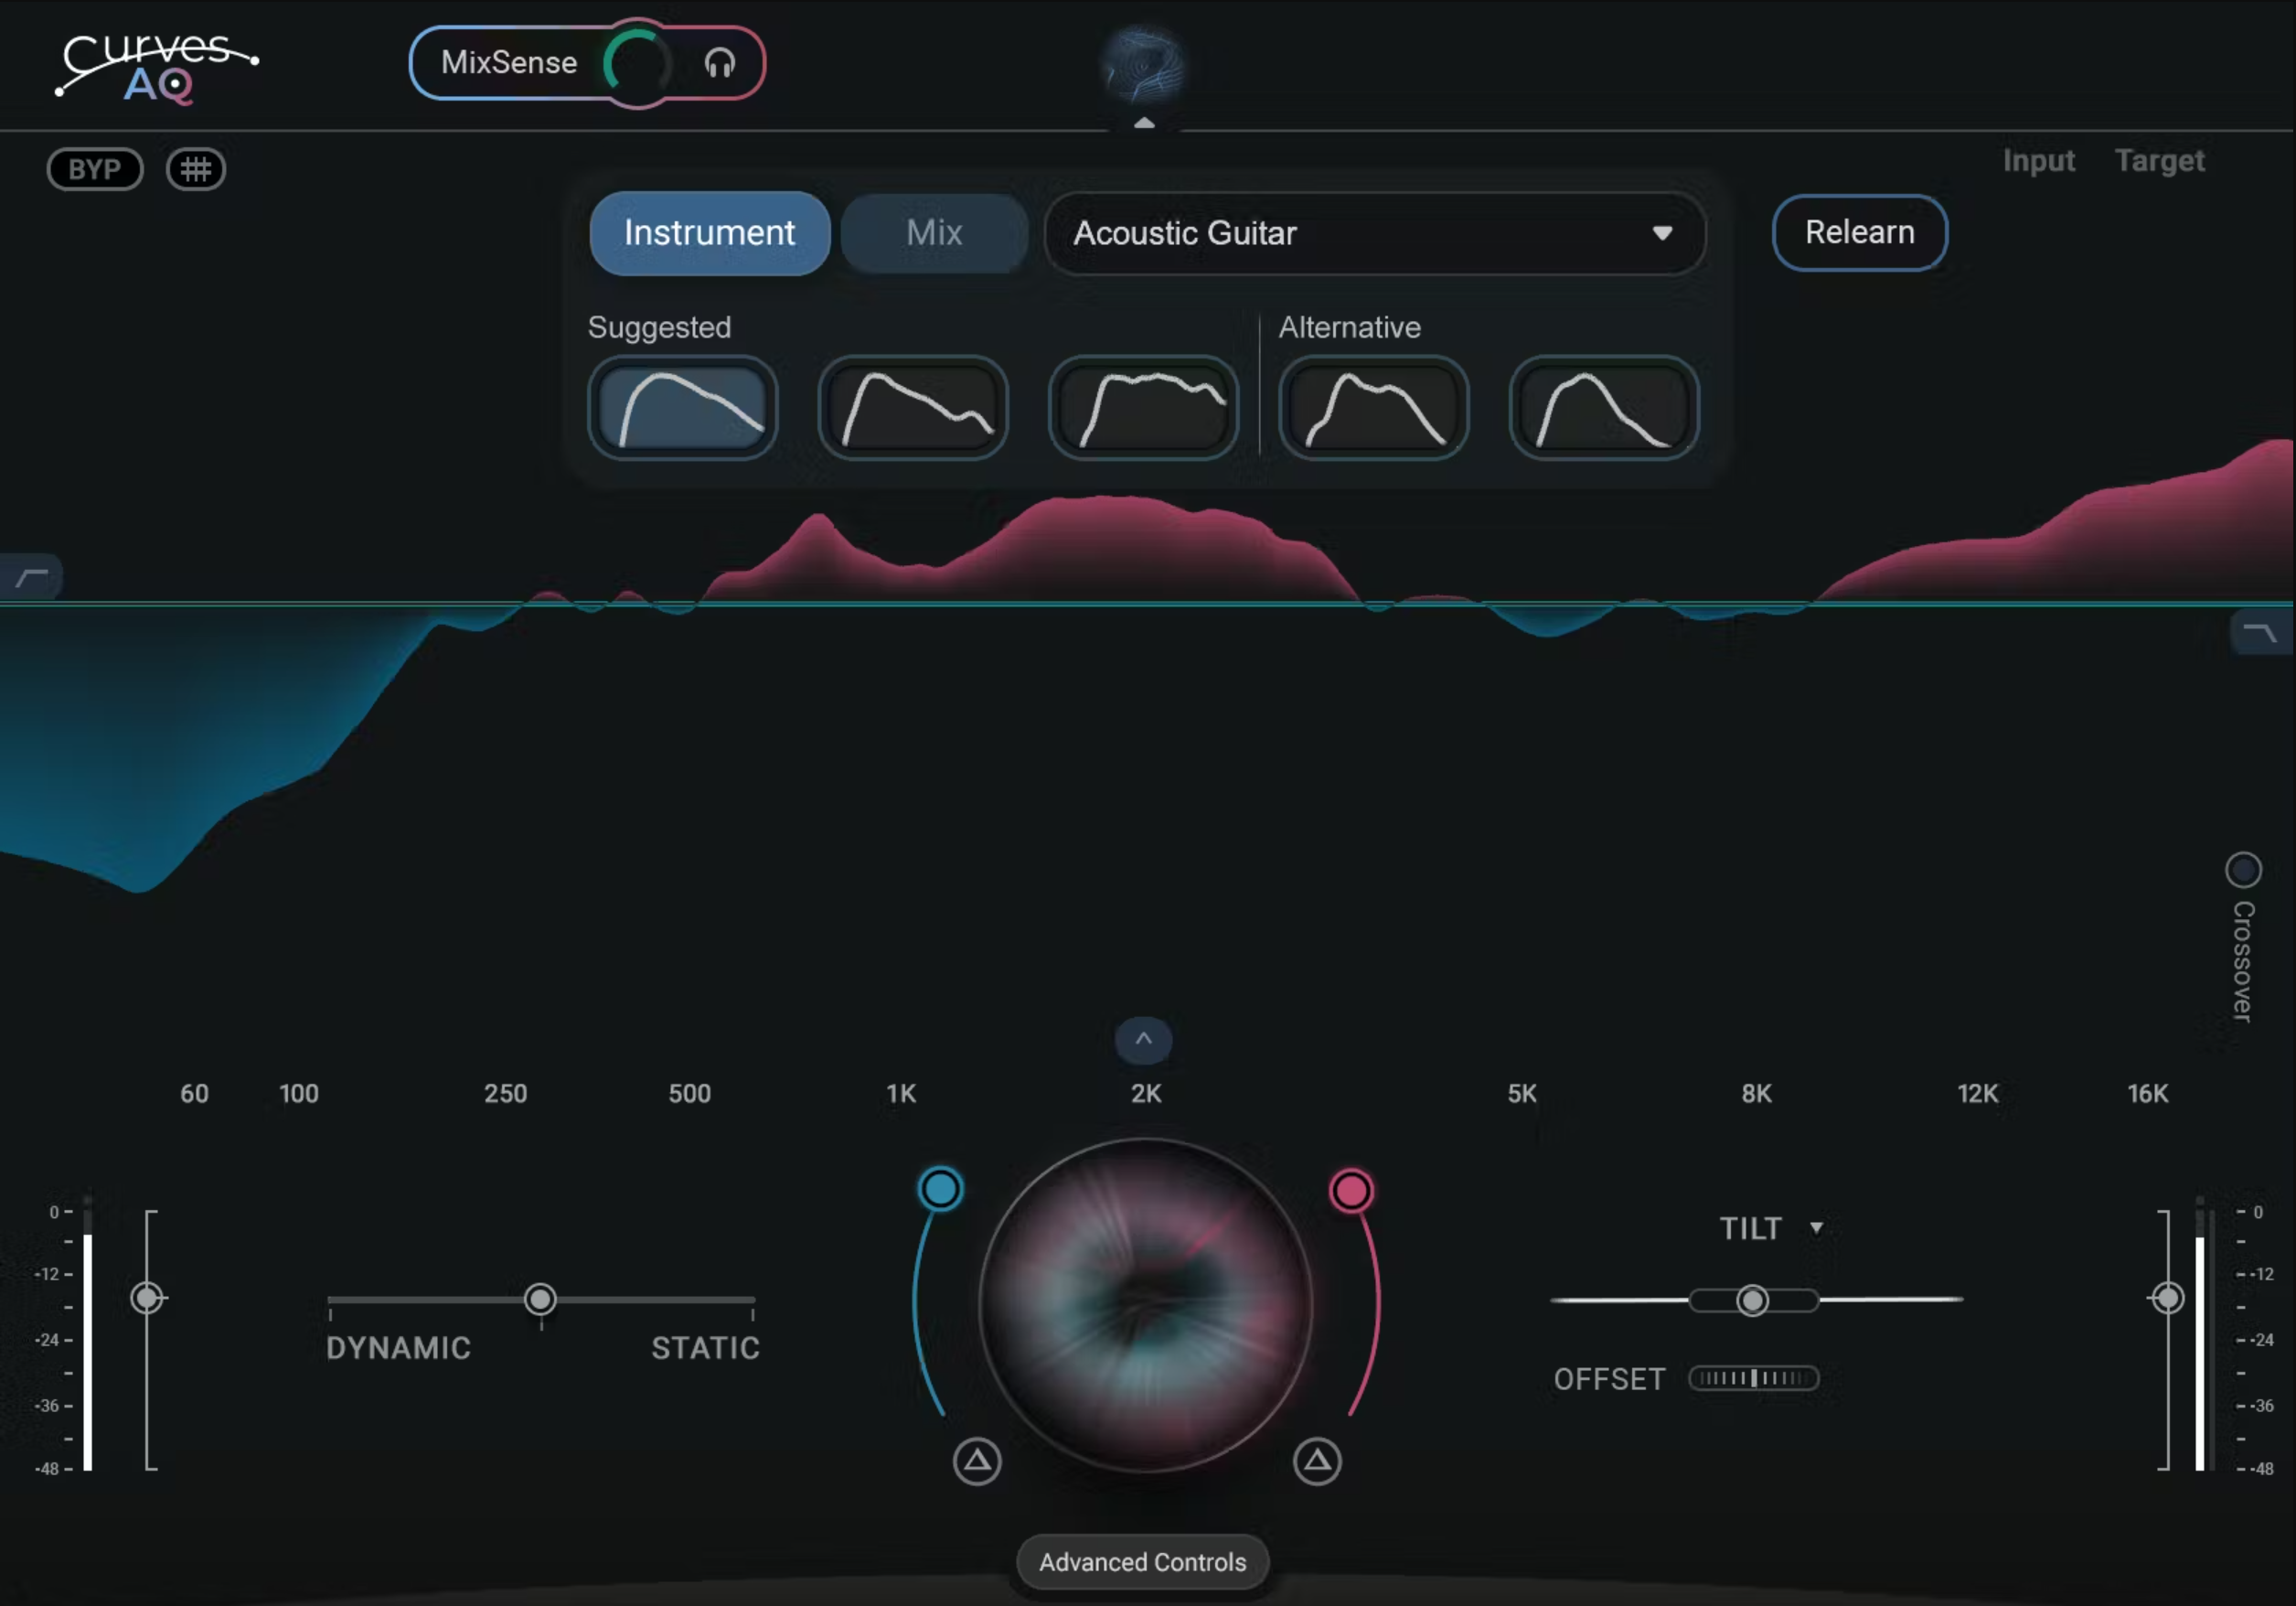Click the pink band delta (dynamics) icon

(1317, 1461)
